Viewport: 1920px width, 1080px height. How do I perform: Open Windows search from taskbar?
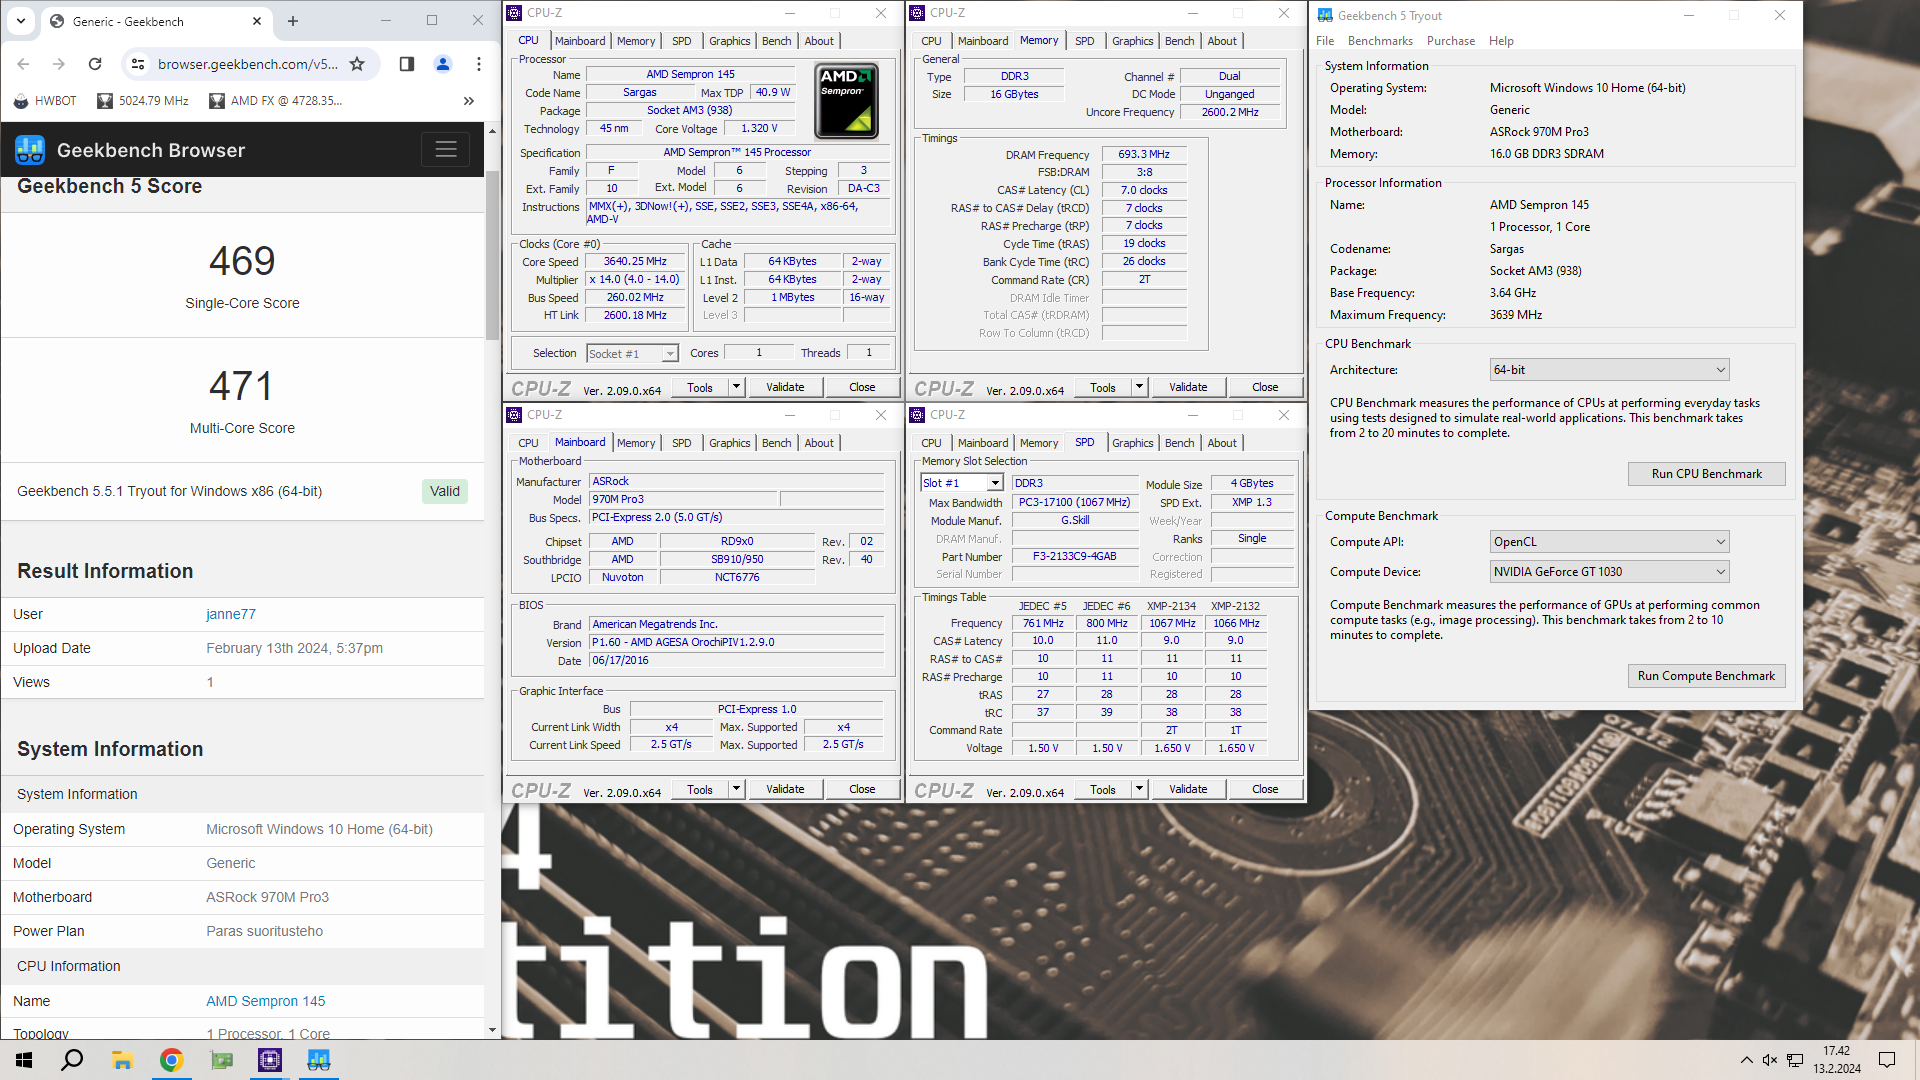(72, 1060)
